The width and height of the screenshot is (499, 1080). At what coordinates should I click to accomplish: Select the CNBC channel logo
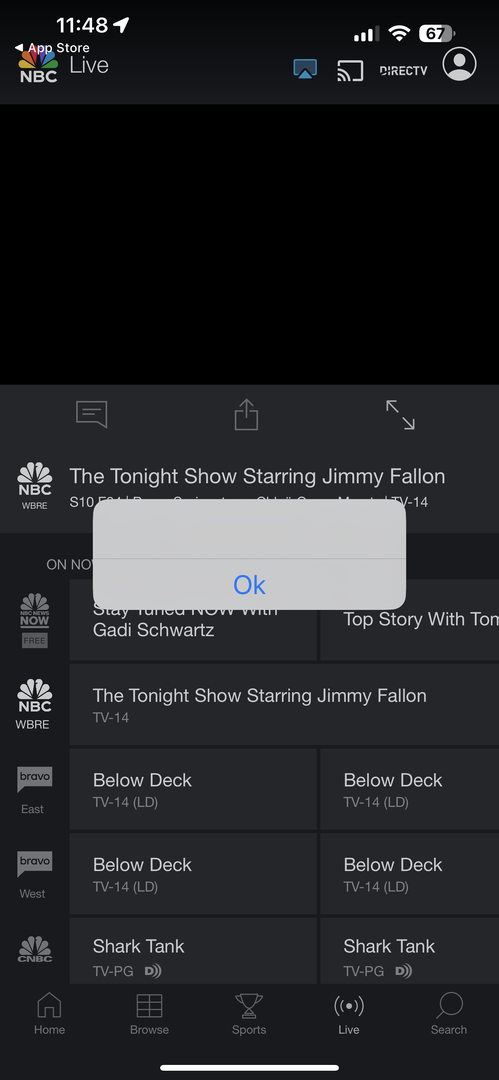34,949
